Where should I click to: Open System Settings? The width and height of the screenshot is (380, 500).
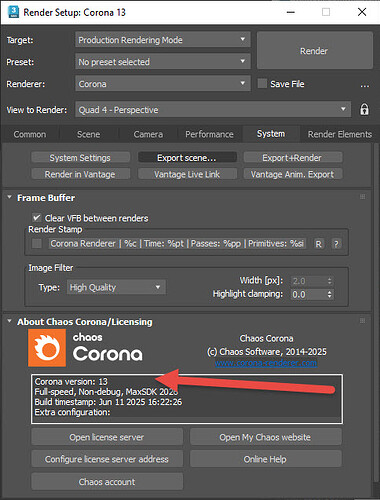click(x=80, y=158)
